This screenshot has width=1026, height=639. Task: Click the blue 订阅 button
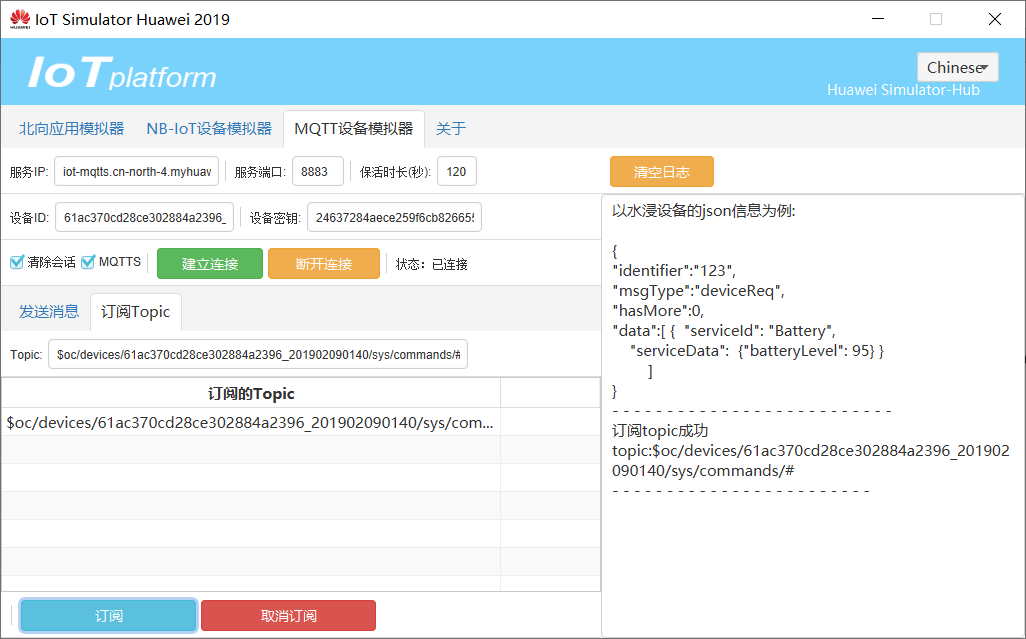click(x=109, y=615)
